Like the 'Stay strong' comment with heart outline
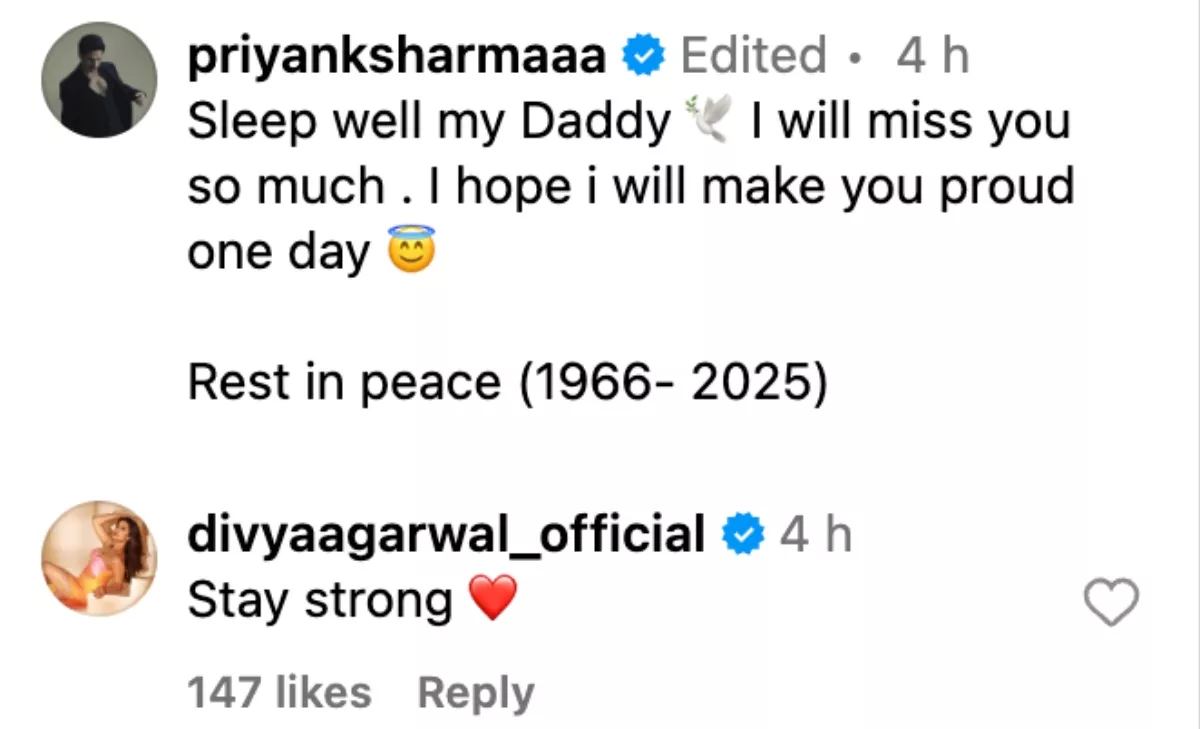Viewport: 1200px width, 729px height. click(1112, 602)
